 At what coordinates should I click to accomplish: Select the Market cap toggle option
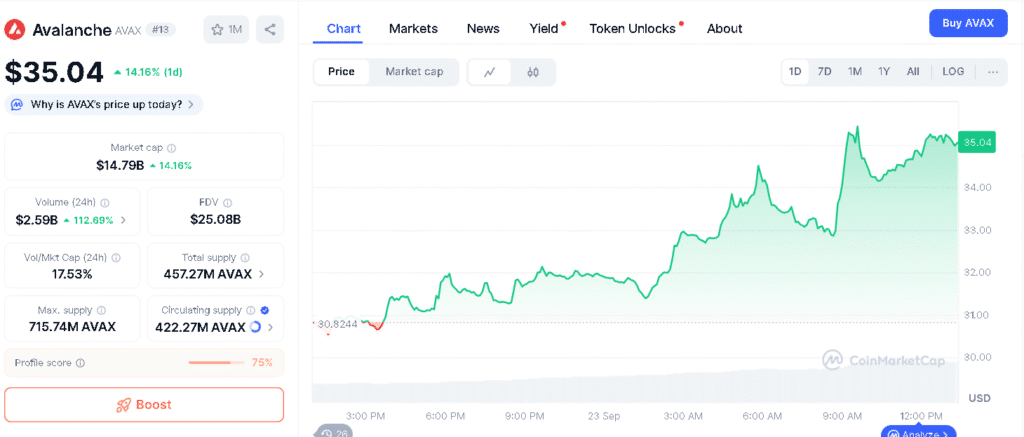(x=414, y=72)
